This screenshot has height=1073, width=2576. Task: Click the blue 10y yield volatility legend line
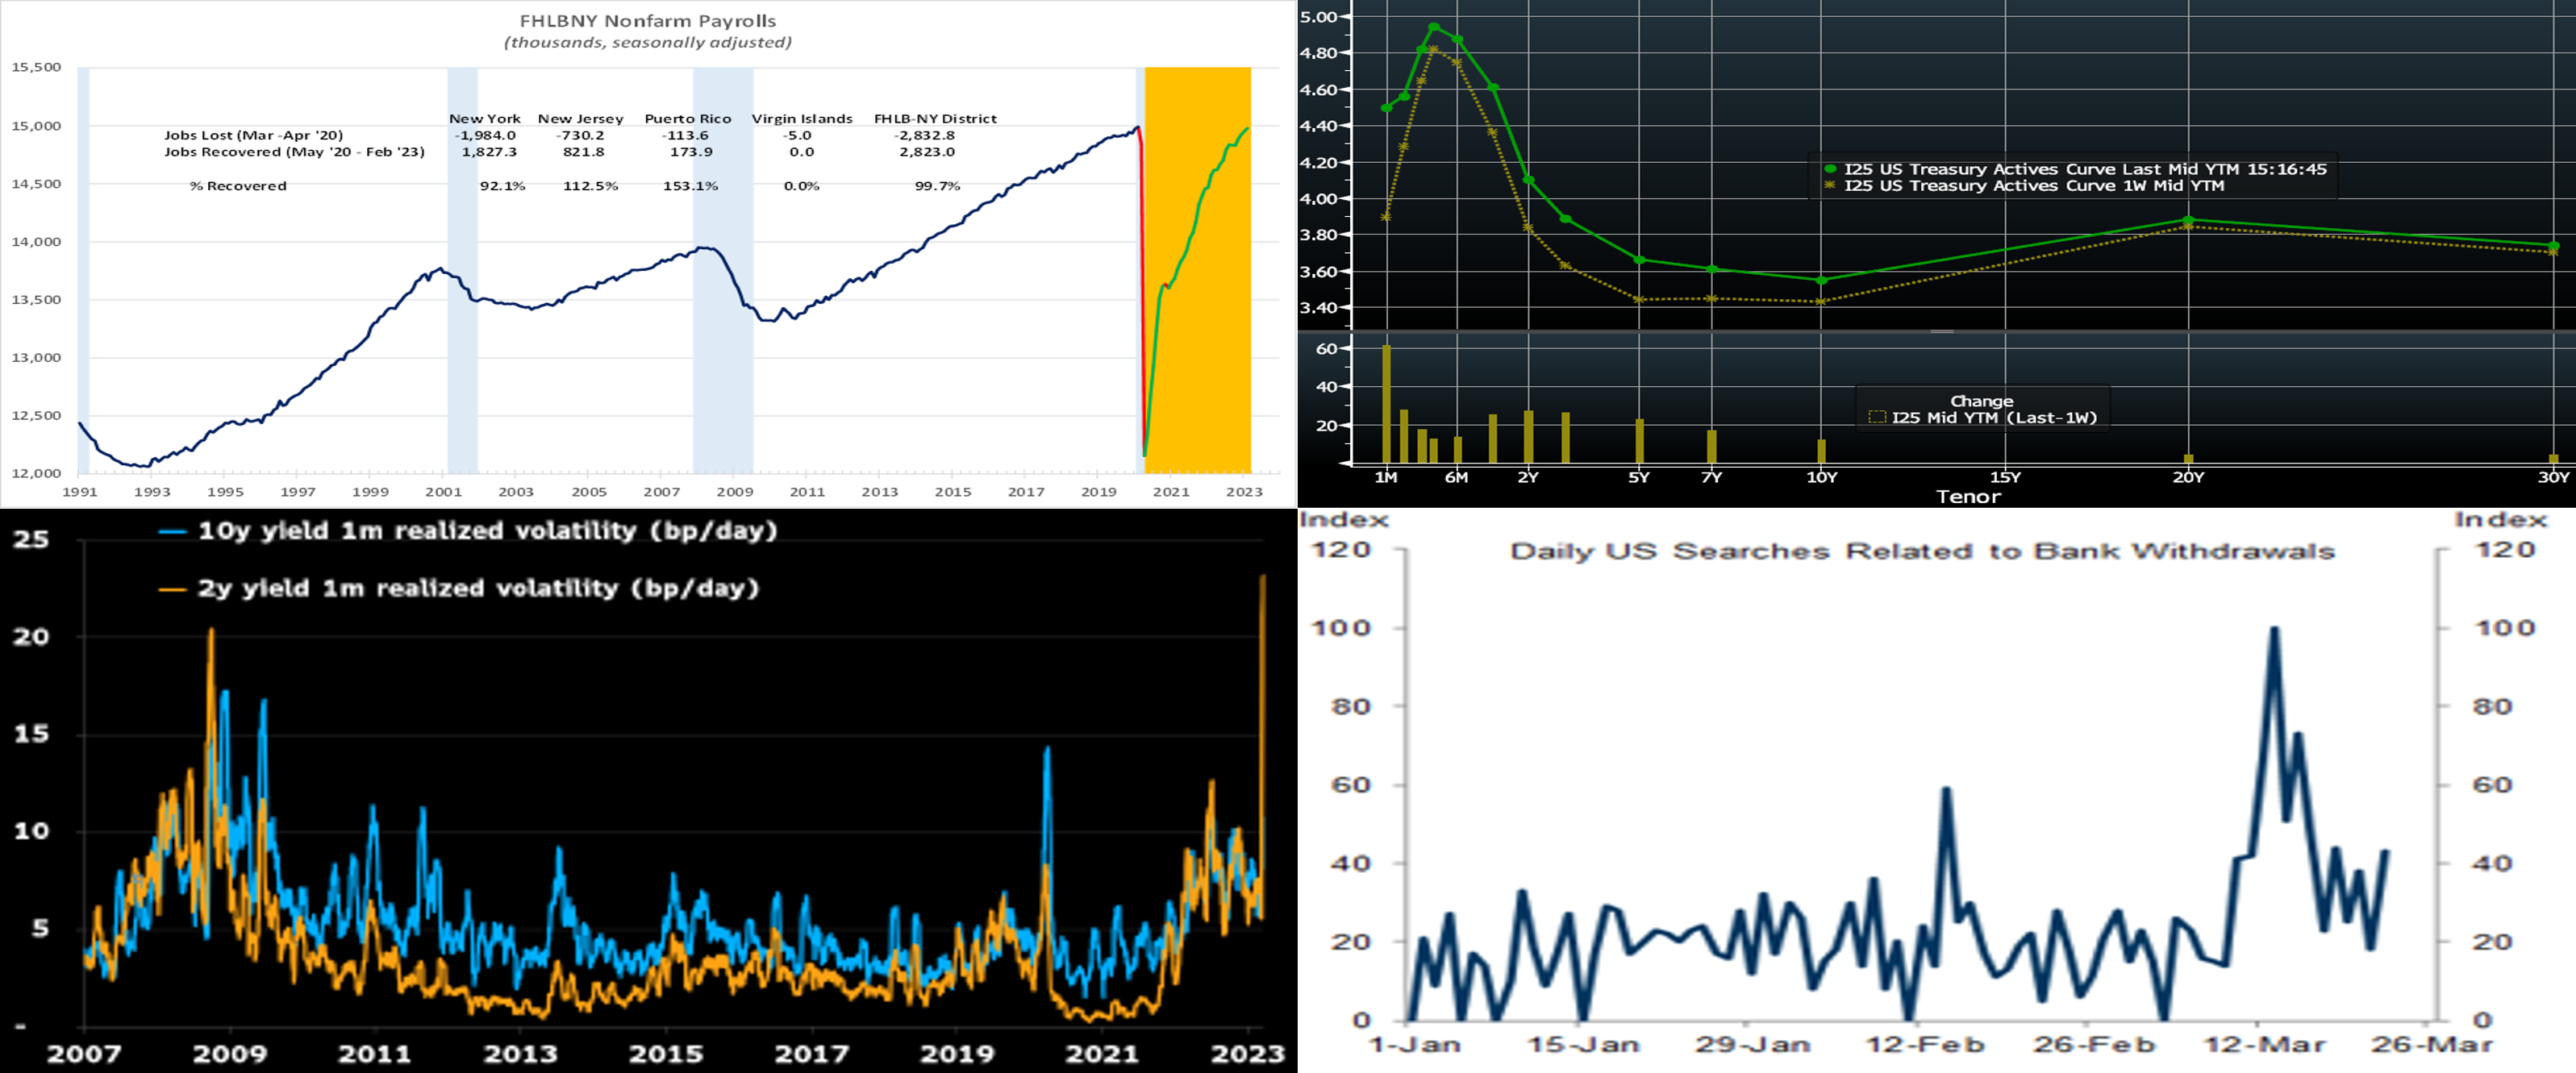pos(173,532)
